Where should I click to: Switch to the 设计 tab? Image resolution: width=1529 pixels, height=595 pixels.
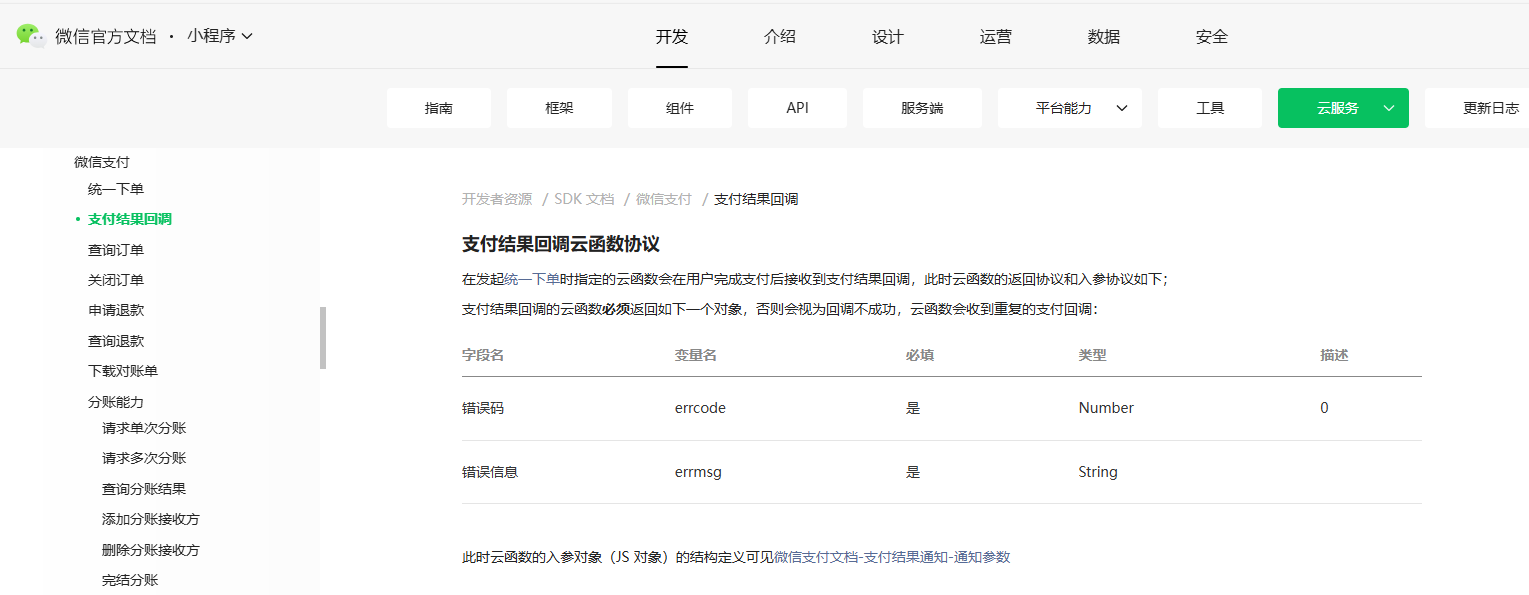888,37
